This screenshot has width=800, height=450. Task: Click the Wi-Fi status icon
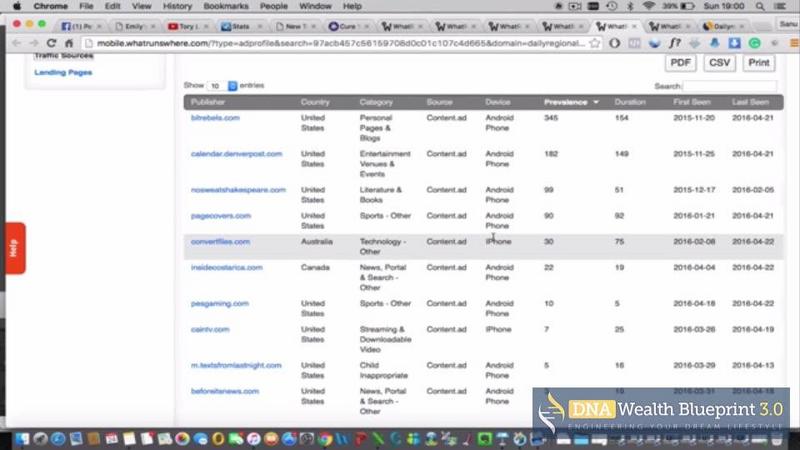pos(648,6)
